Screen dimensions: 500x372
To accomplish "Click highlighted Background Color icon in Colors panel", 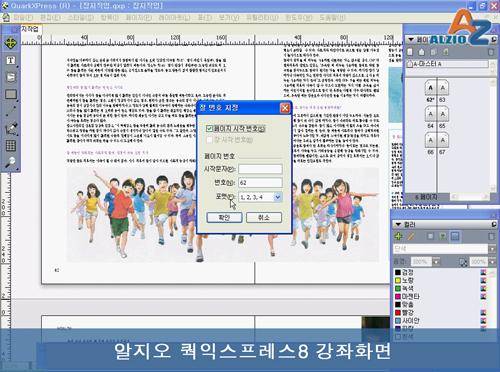I will click(x=455, y=236).
